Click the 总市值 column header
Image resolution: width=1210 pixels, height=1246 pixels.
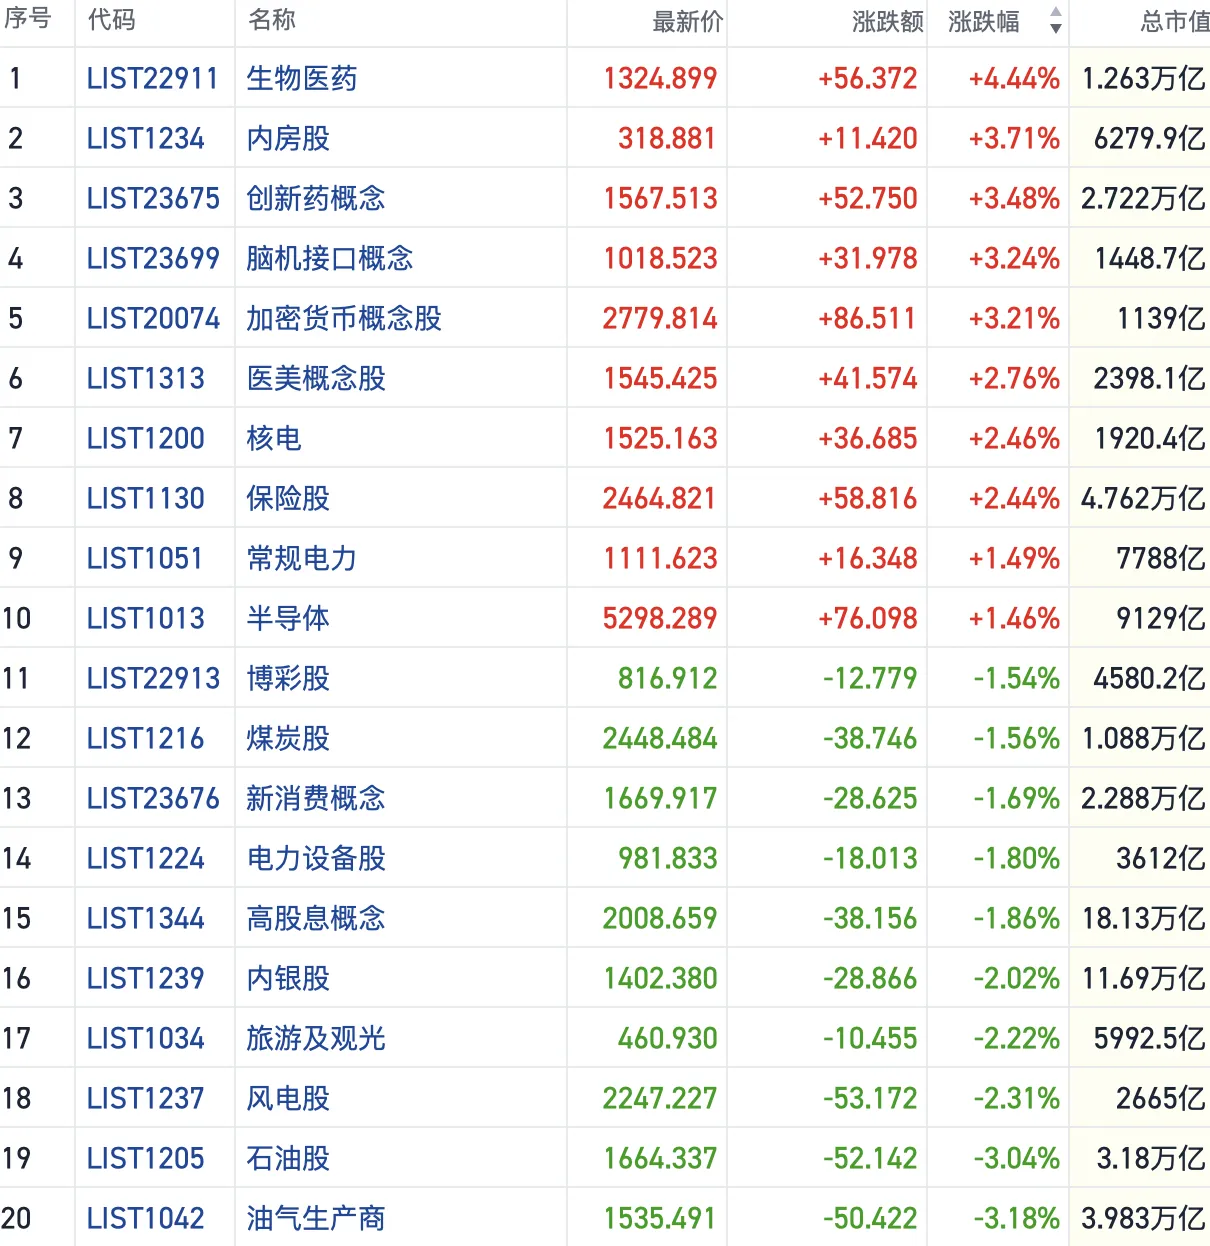point(1174,22)
